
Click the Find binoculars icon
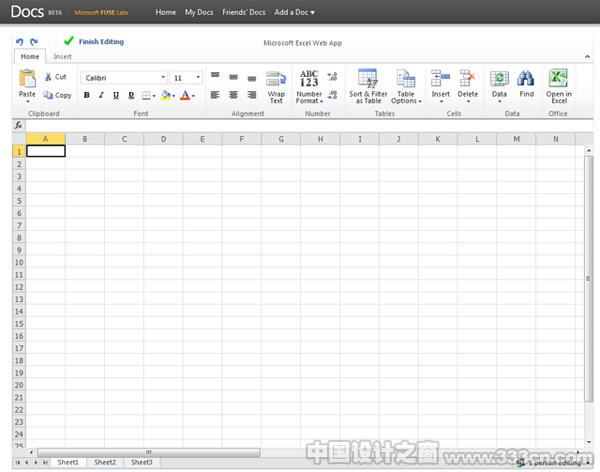point(526,79)
